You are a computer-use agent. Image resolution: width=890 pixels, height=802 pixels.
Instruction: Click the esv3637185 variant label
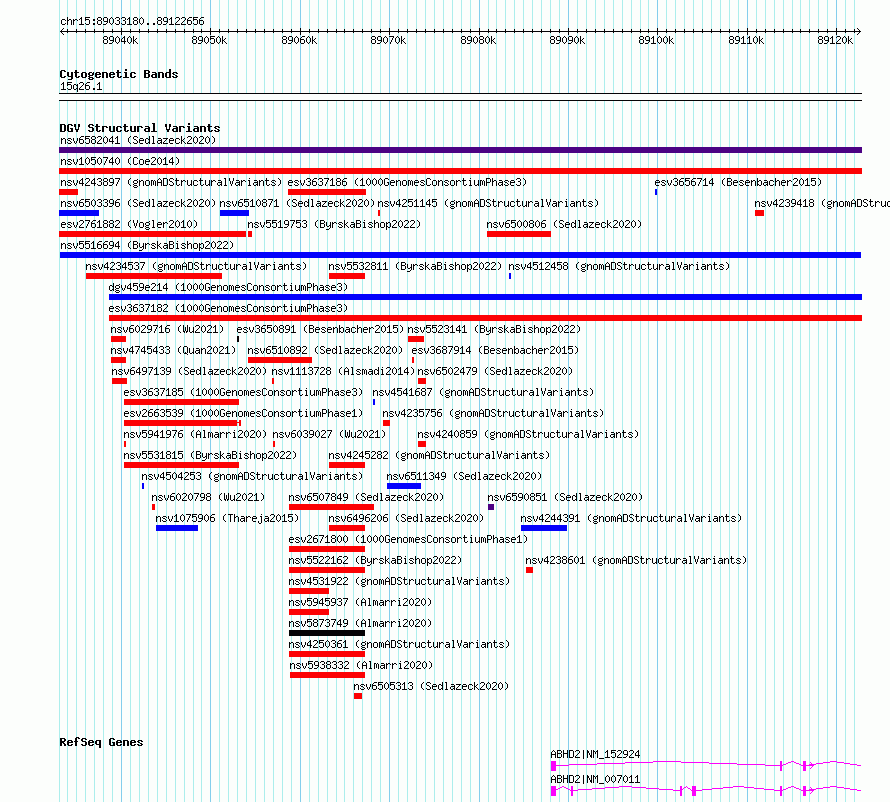243,392
